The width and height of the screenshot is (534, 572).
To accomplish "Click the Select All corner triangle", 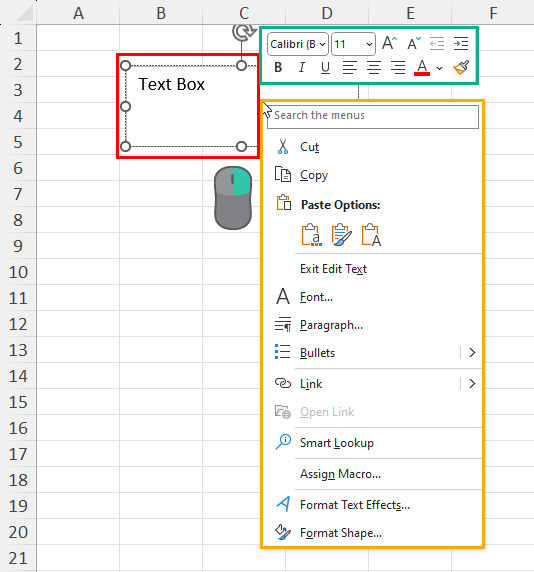I will (x=24, y=13).
